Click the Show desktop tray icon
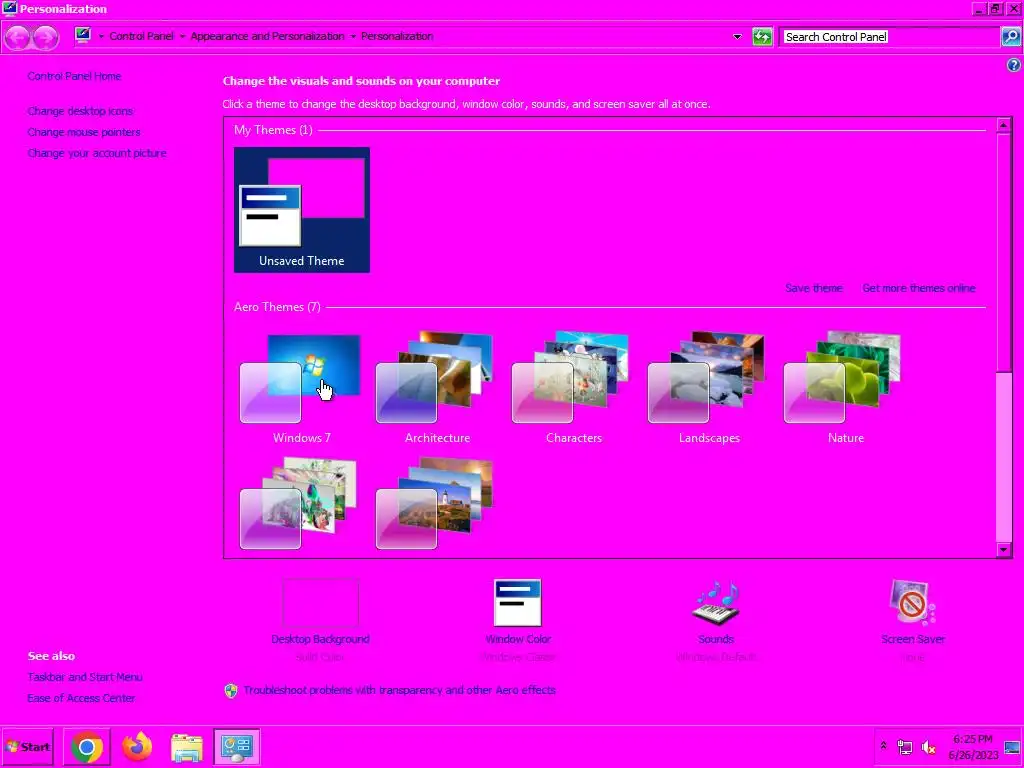This screenshot has height=768, width=1024. [1012, 747]
